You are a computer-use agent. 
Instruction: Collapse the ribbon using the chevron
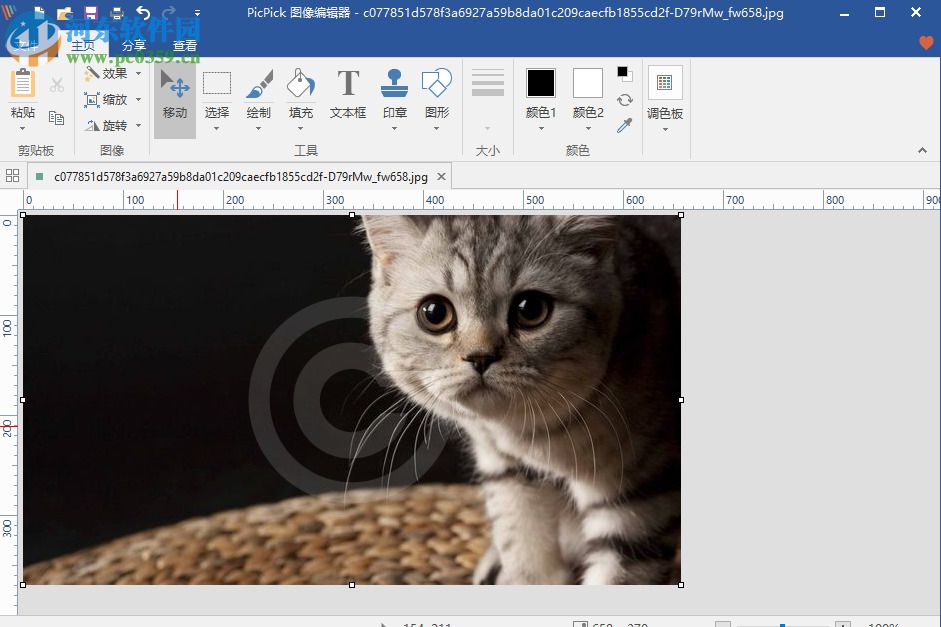coord(922,151)
